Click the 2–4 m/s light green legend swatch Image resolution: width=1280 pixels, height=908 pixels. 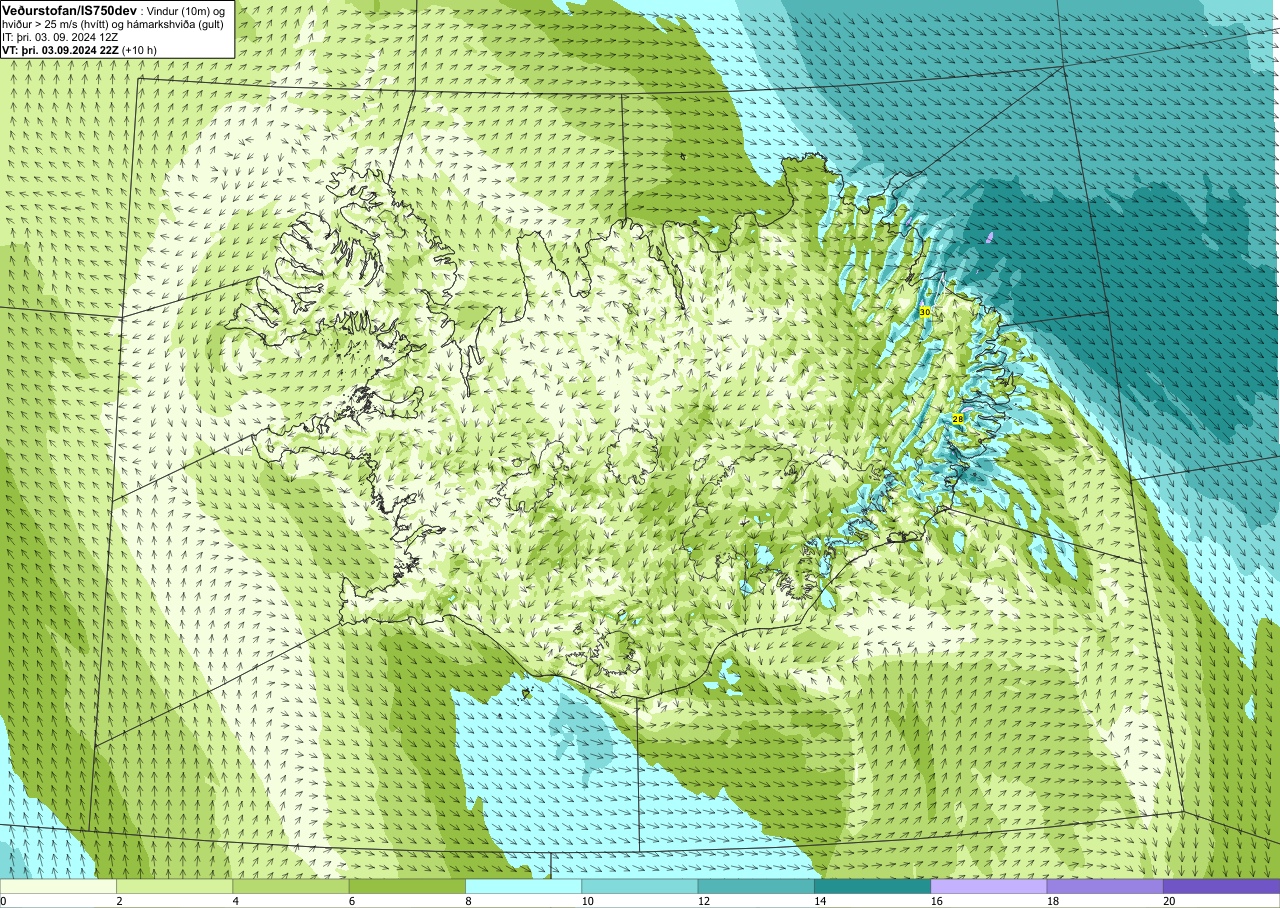(x=175, y=886)
